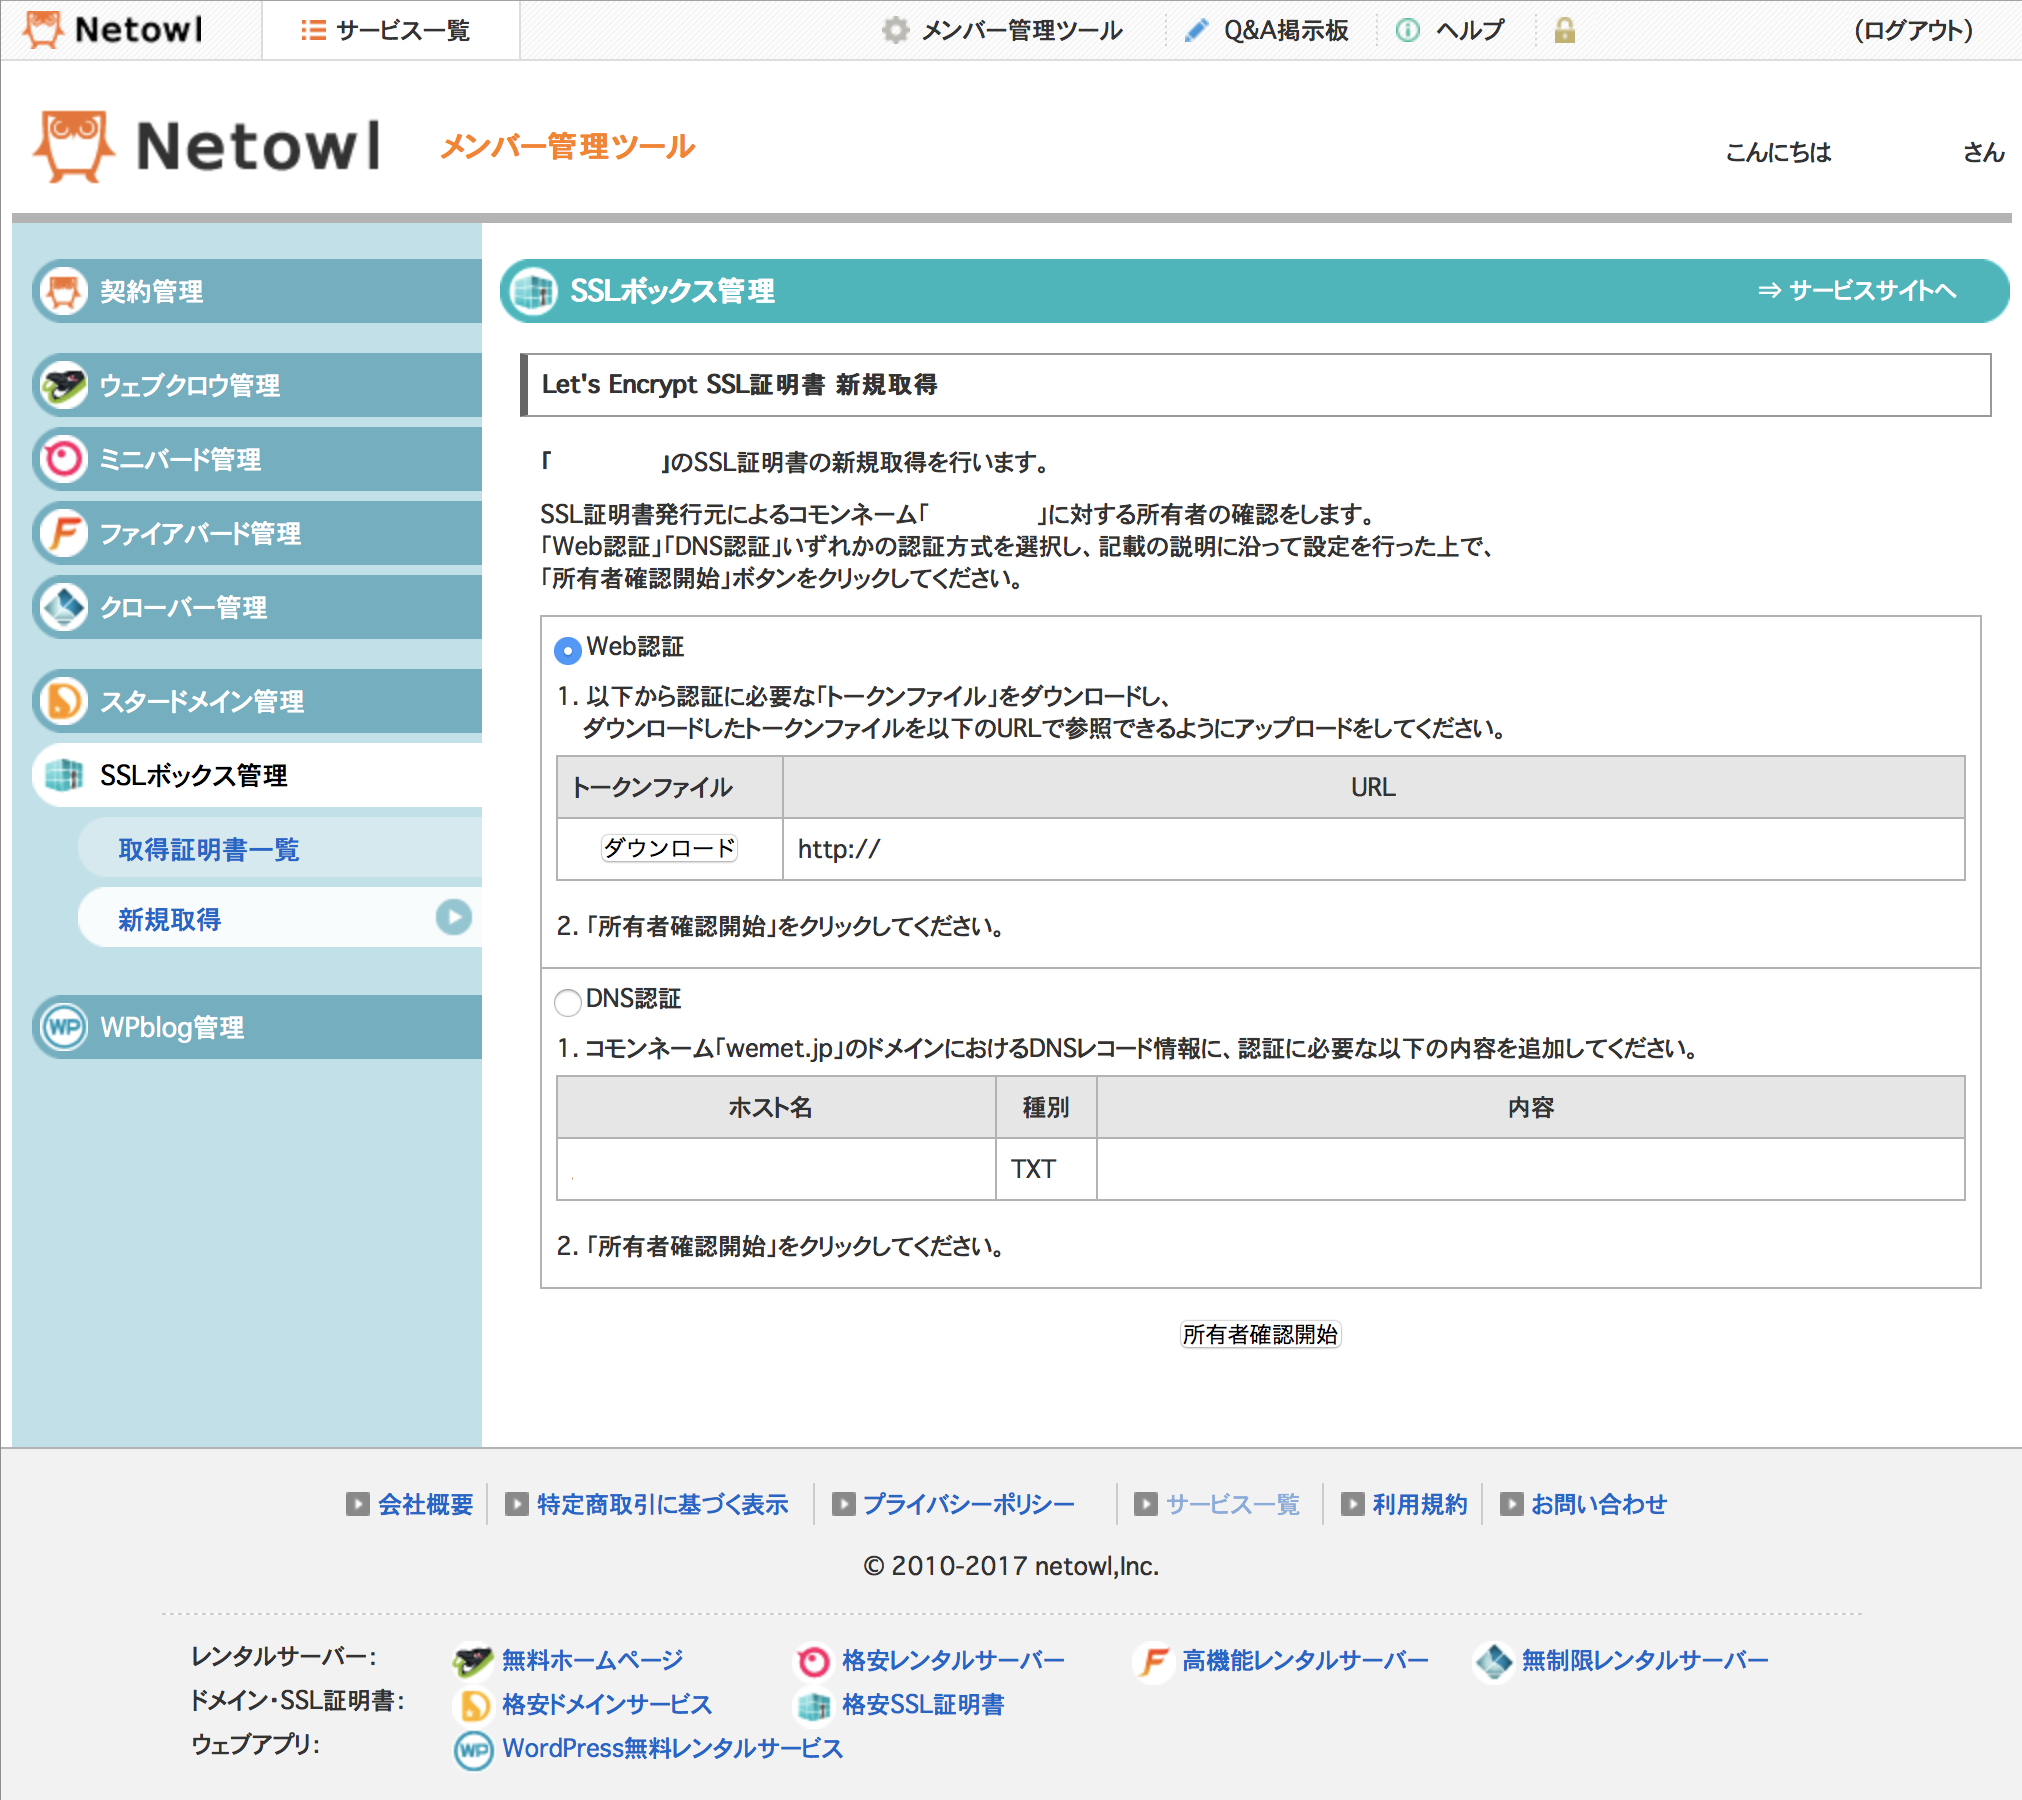
Task: Click the WP icon beside WordPress無料レンタルサービス
Action: pyautogui.click(x=473, y=1750)
